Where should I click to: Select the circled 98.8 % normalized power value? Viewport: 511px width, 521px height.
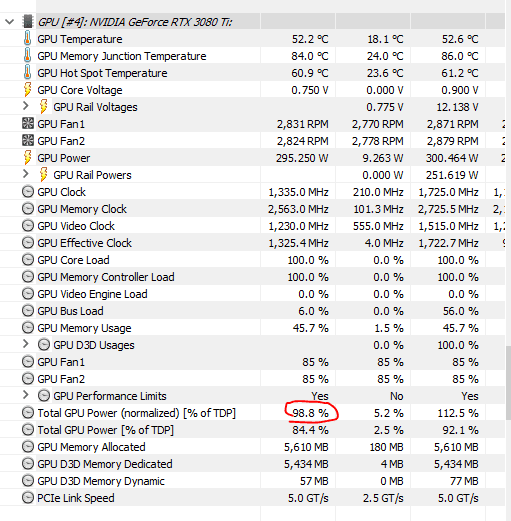click(310, 413)
